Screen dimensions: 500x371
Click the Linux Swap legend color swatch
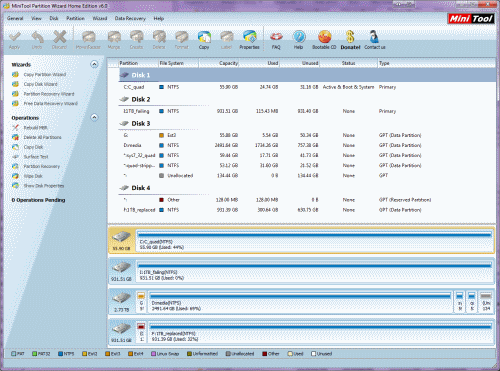pos(153,354)
